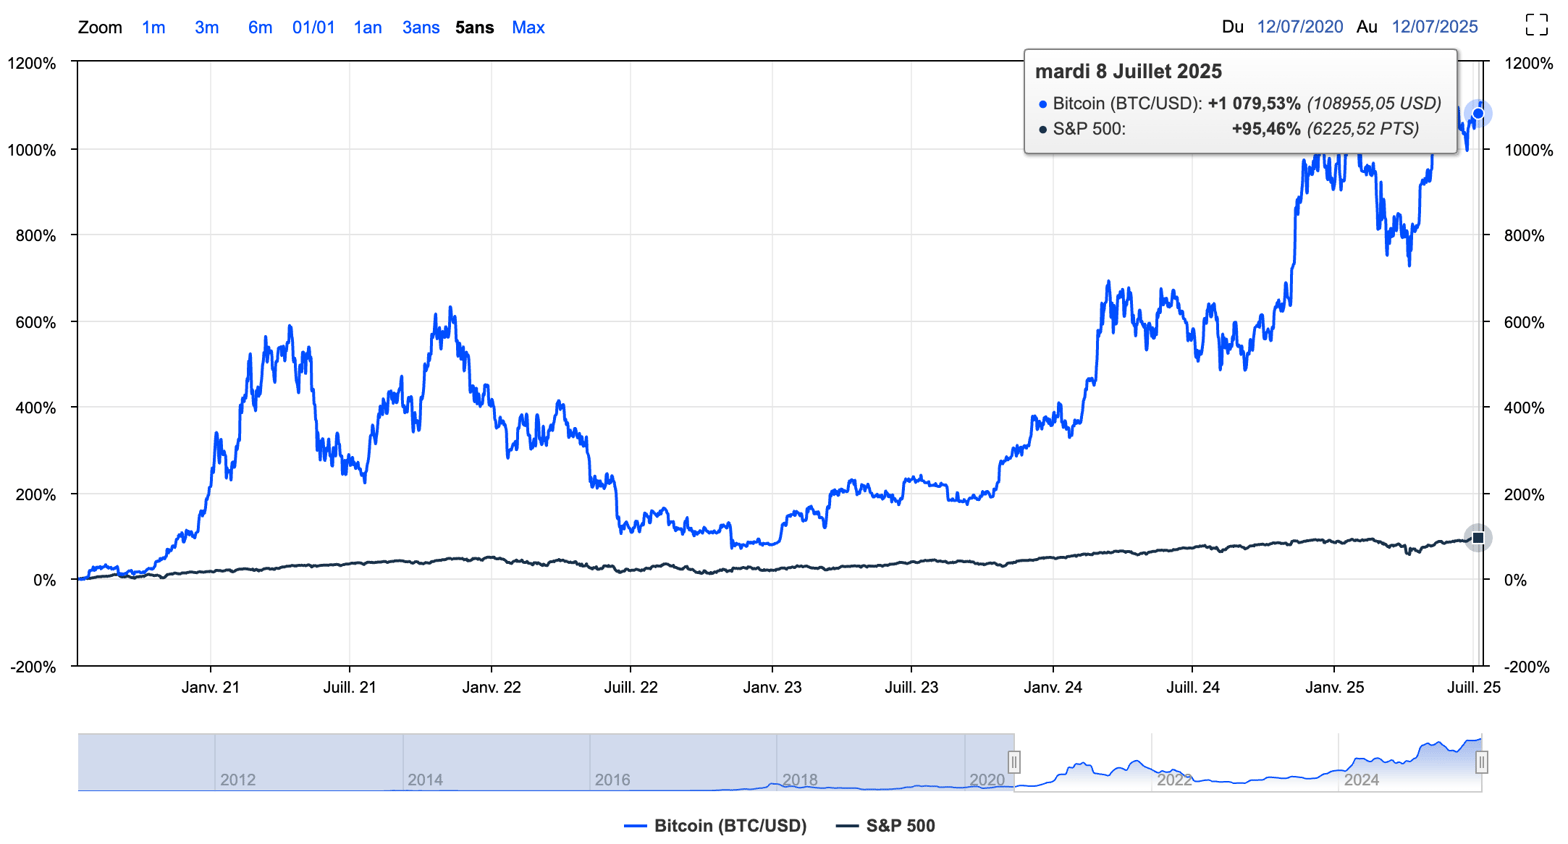Viewport: 1568px width, 844px height.
Task: Click the Bitcoin data point marker
Action: (x=1478, y=113)
